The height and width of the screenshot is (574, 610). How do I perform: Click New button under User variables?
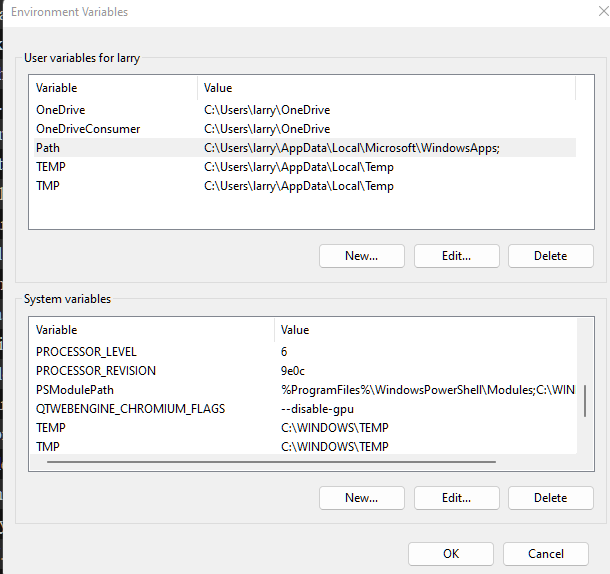pos(361,256)
